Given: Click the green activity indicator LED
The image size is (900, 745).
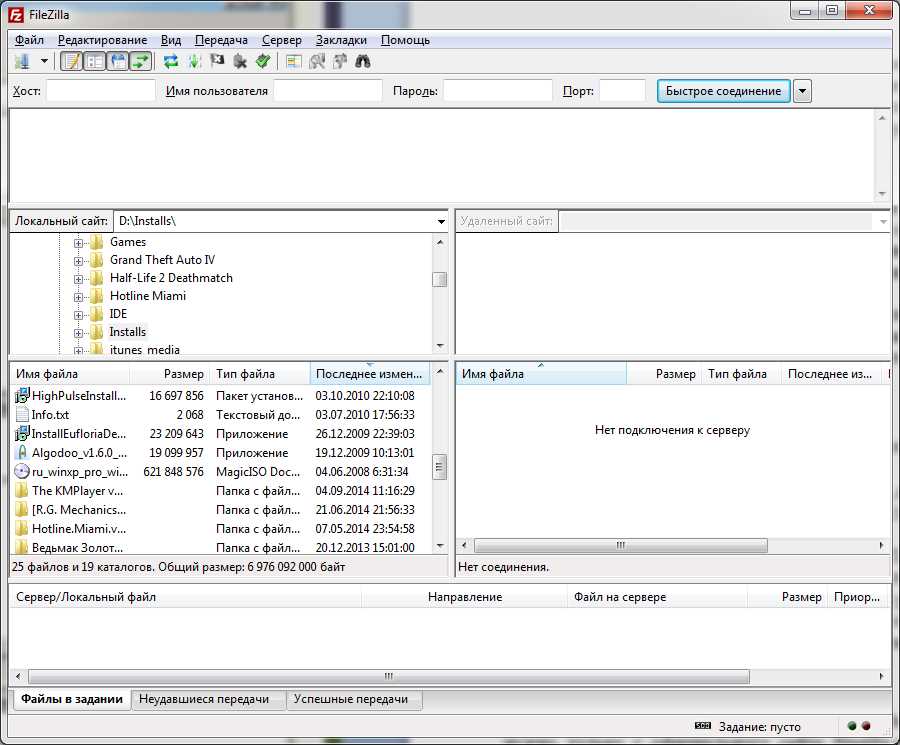Looking at the screenshot, I should click(x=852, y=727).
